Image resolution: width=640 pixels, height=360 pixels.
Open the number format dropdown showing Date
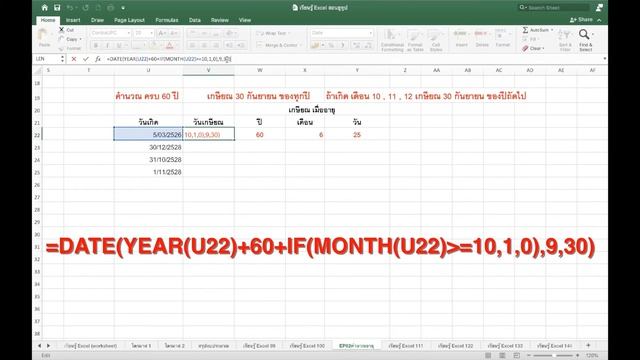342,33
